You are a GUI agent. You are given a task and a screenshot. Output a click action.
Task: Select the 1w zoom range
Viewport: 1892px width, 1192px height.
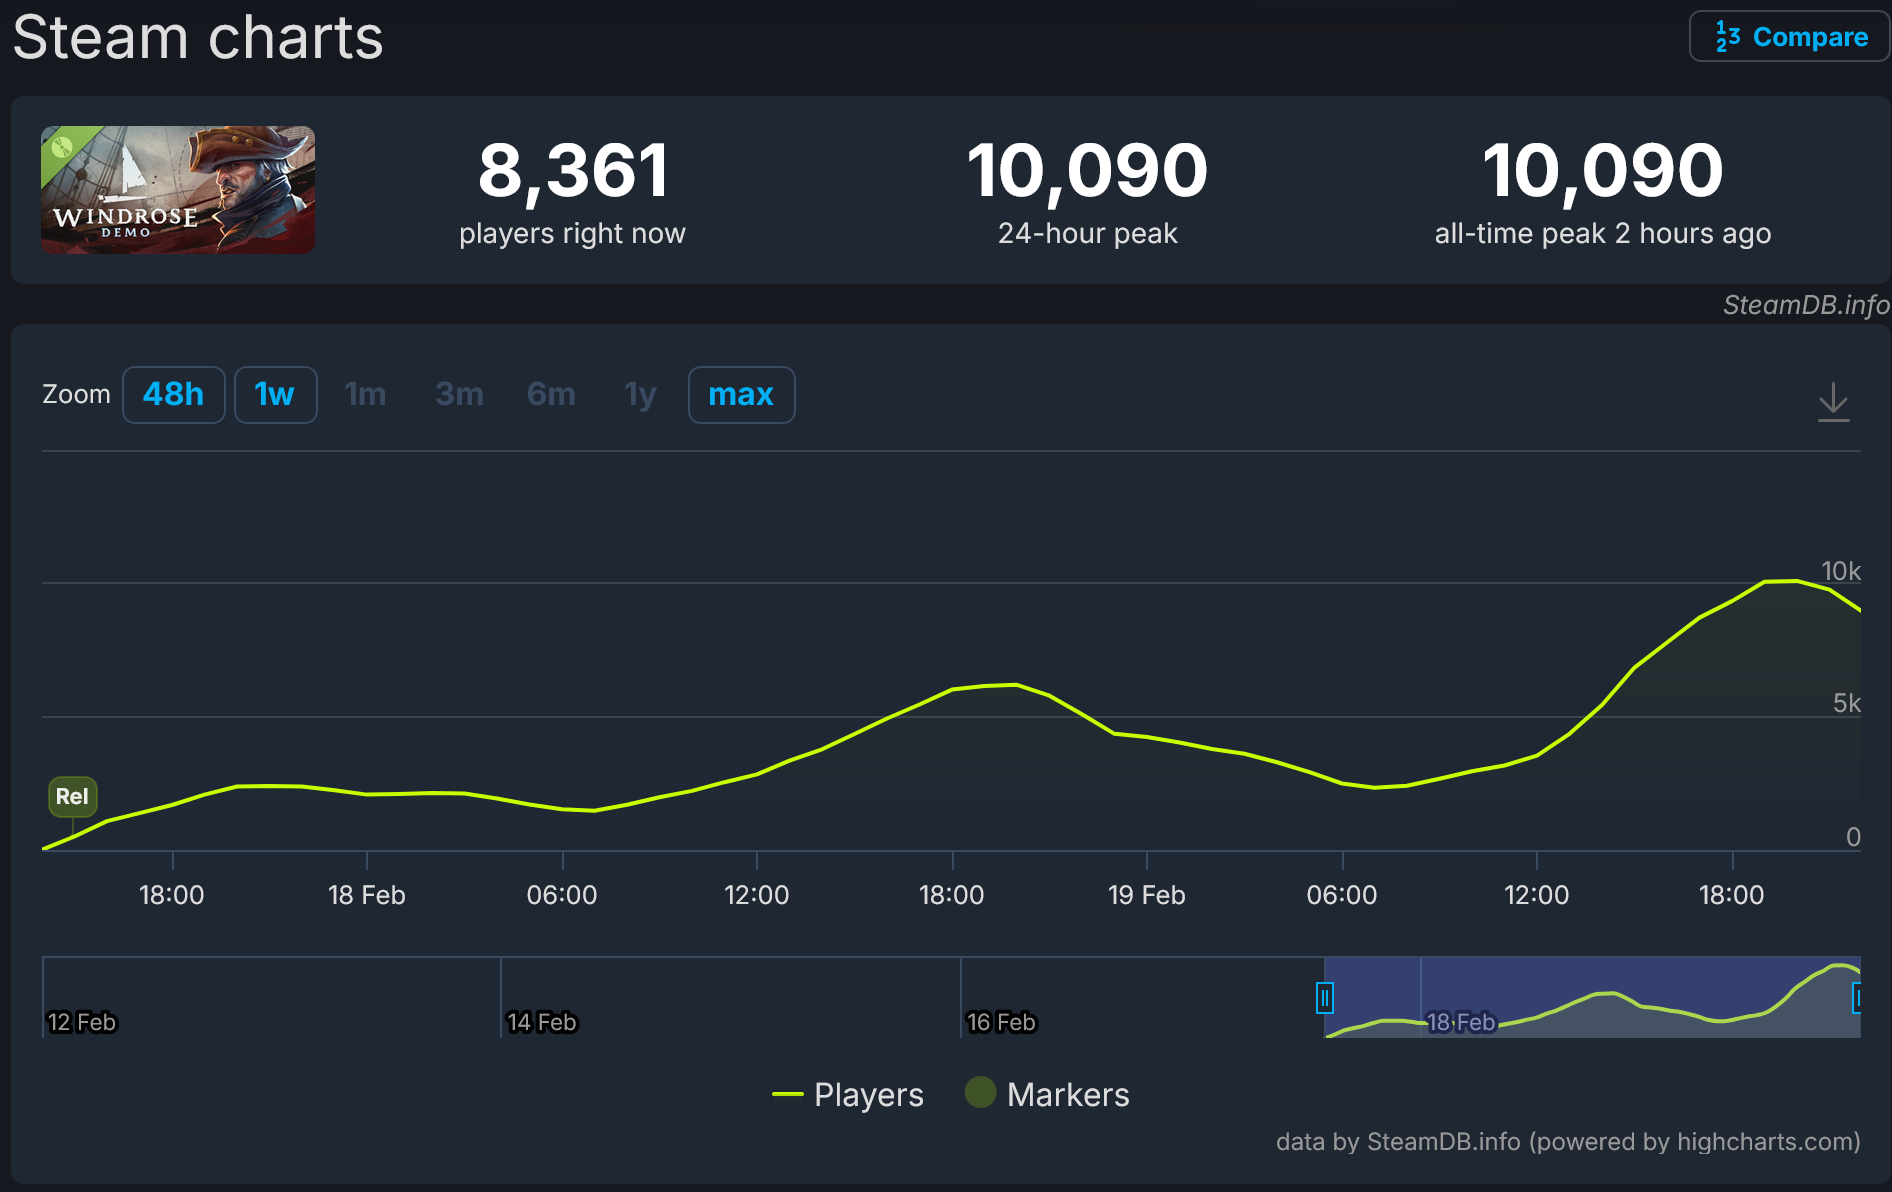click(275, 395)
